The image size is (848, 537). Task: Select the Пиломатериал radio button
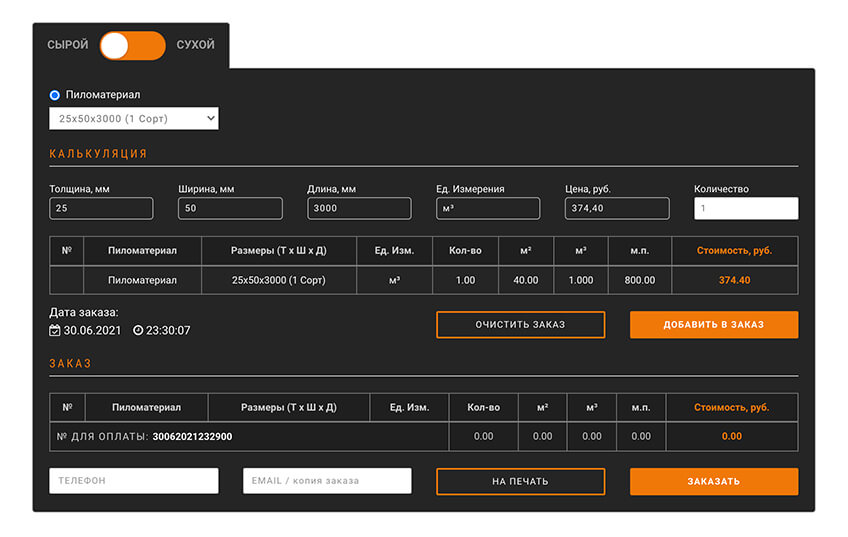tap(55, 95)
